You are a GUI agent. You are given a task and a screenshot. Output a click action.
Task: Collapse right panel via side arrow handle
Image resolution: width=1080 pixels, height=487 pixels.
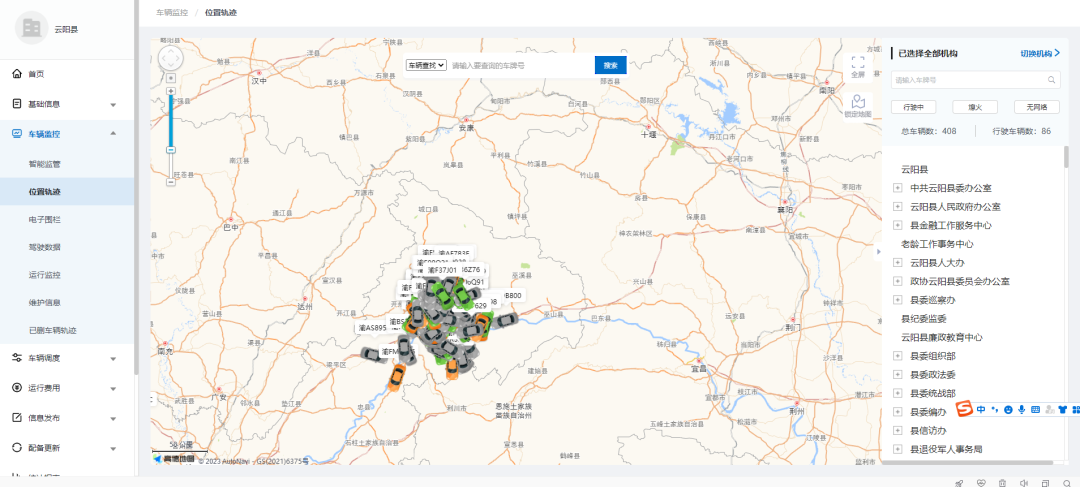click(x=878, y=252)
